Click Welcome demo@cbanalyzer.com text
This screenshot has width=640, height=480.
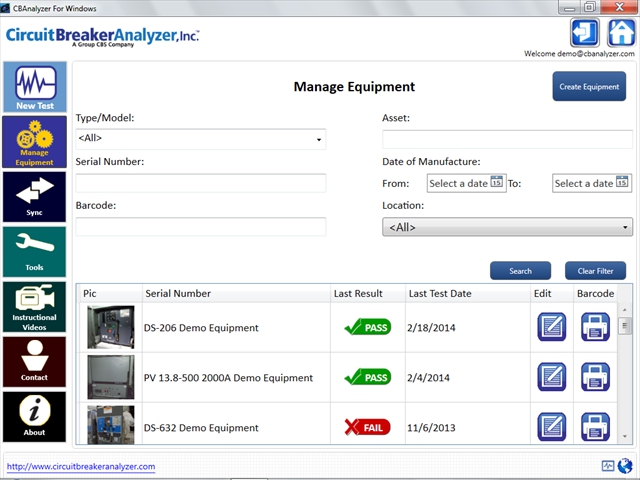(579, 53)
